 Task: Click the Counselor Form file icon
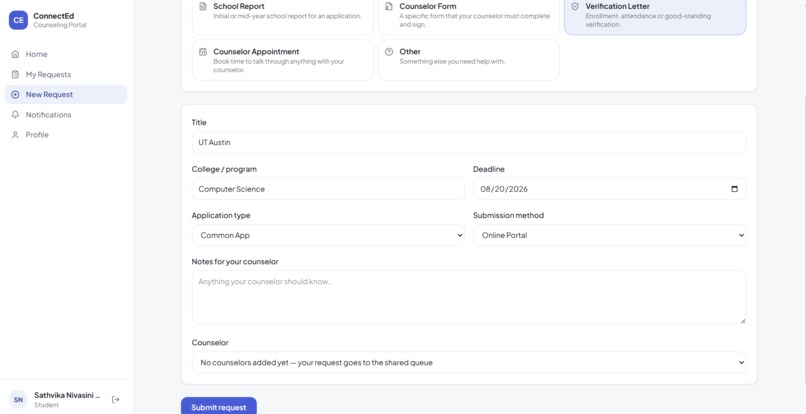tap(389, 6)
